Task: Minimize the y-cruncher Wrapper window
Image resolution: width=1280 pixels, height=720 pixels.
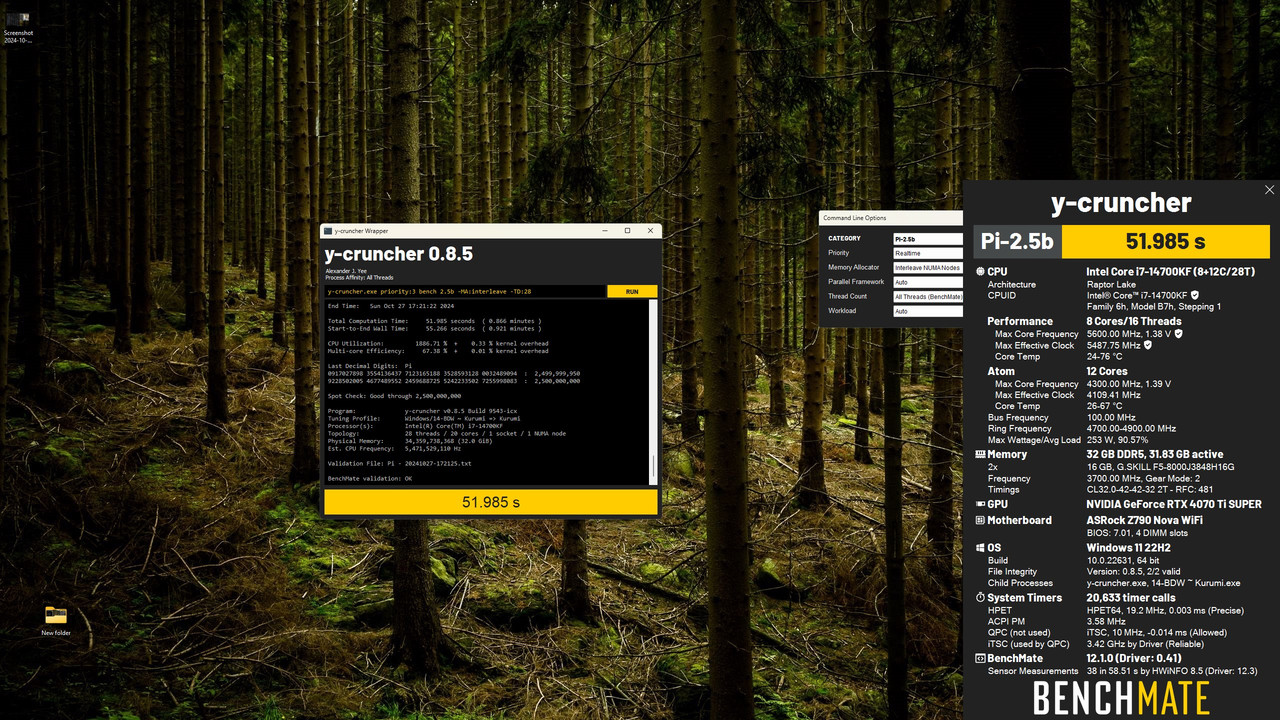Action: click(x=605, y=230)
